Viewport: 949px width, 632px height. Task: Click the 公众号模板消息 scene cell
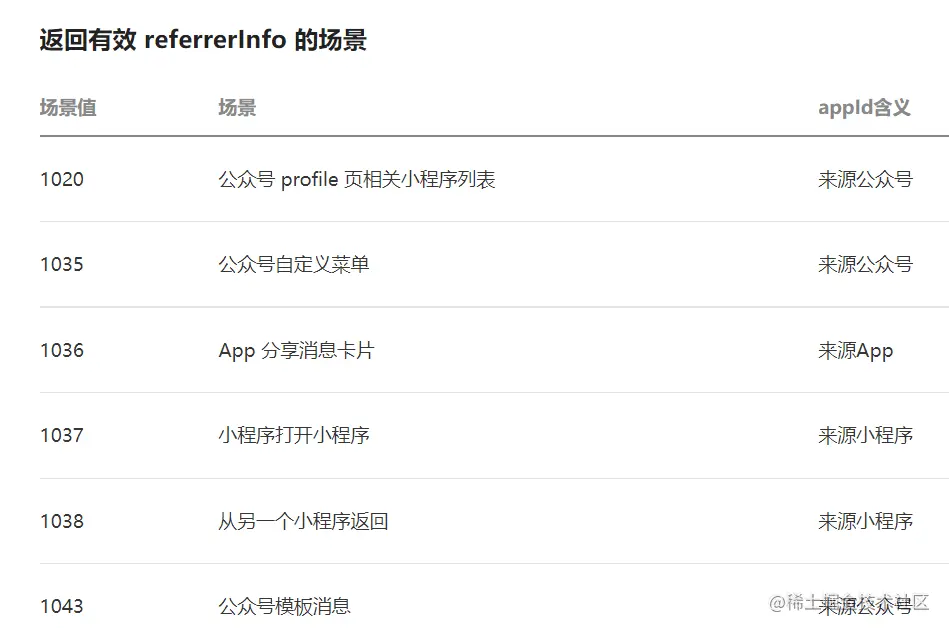(x=285, y=607)
